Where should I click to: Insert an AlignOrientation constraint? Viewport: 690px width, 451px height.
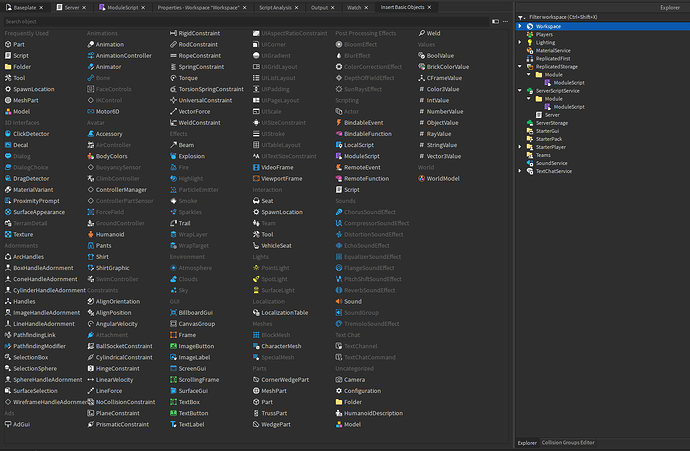pos(114,301)
